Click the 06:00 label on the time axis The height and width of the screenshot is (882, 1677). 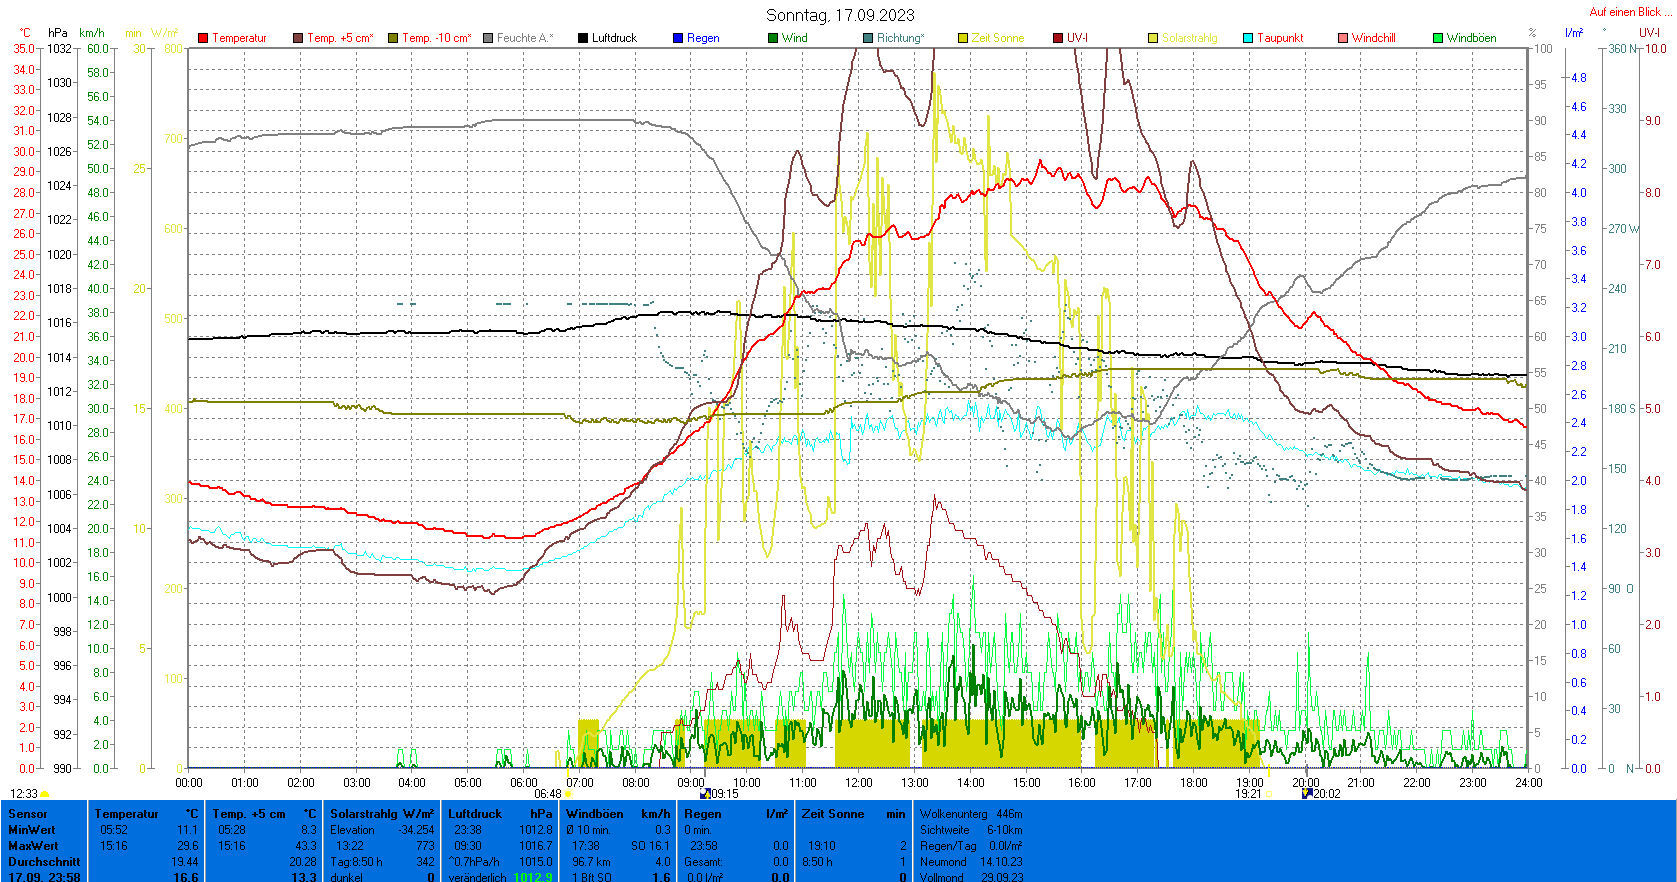523,783
